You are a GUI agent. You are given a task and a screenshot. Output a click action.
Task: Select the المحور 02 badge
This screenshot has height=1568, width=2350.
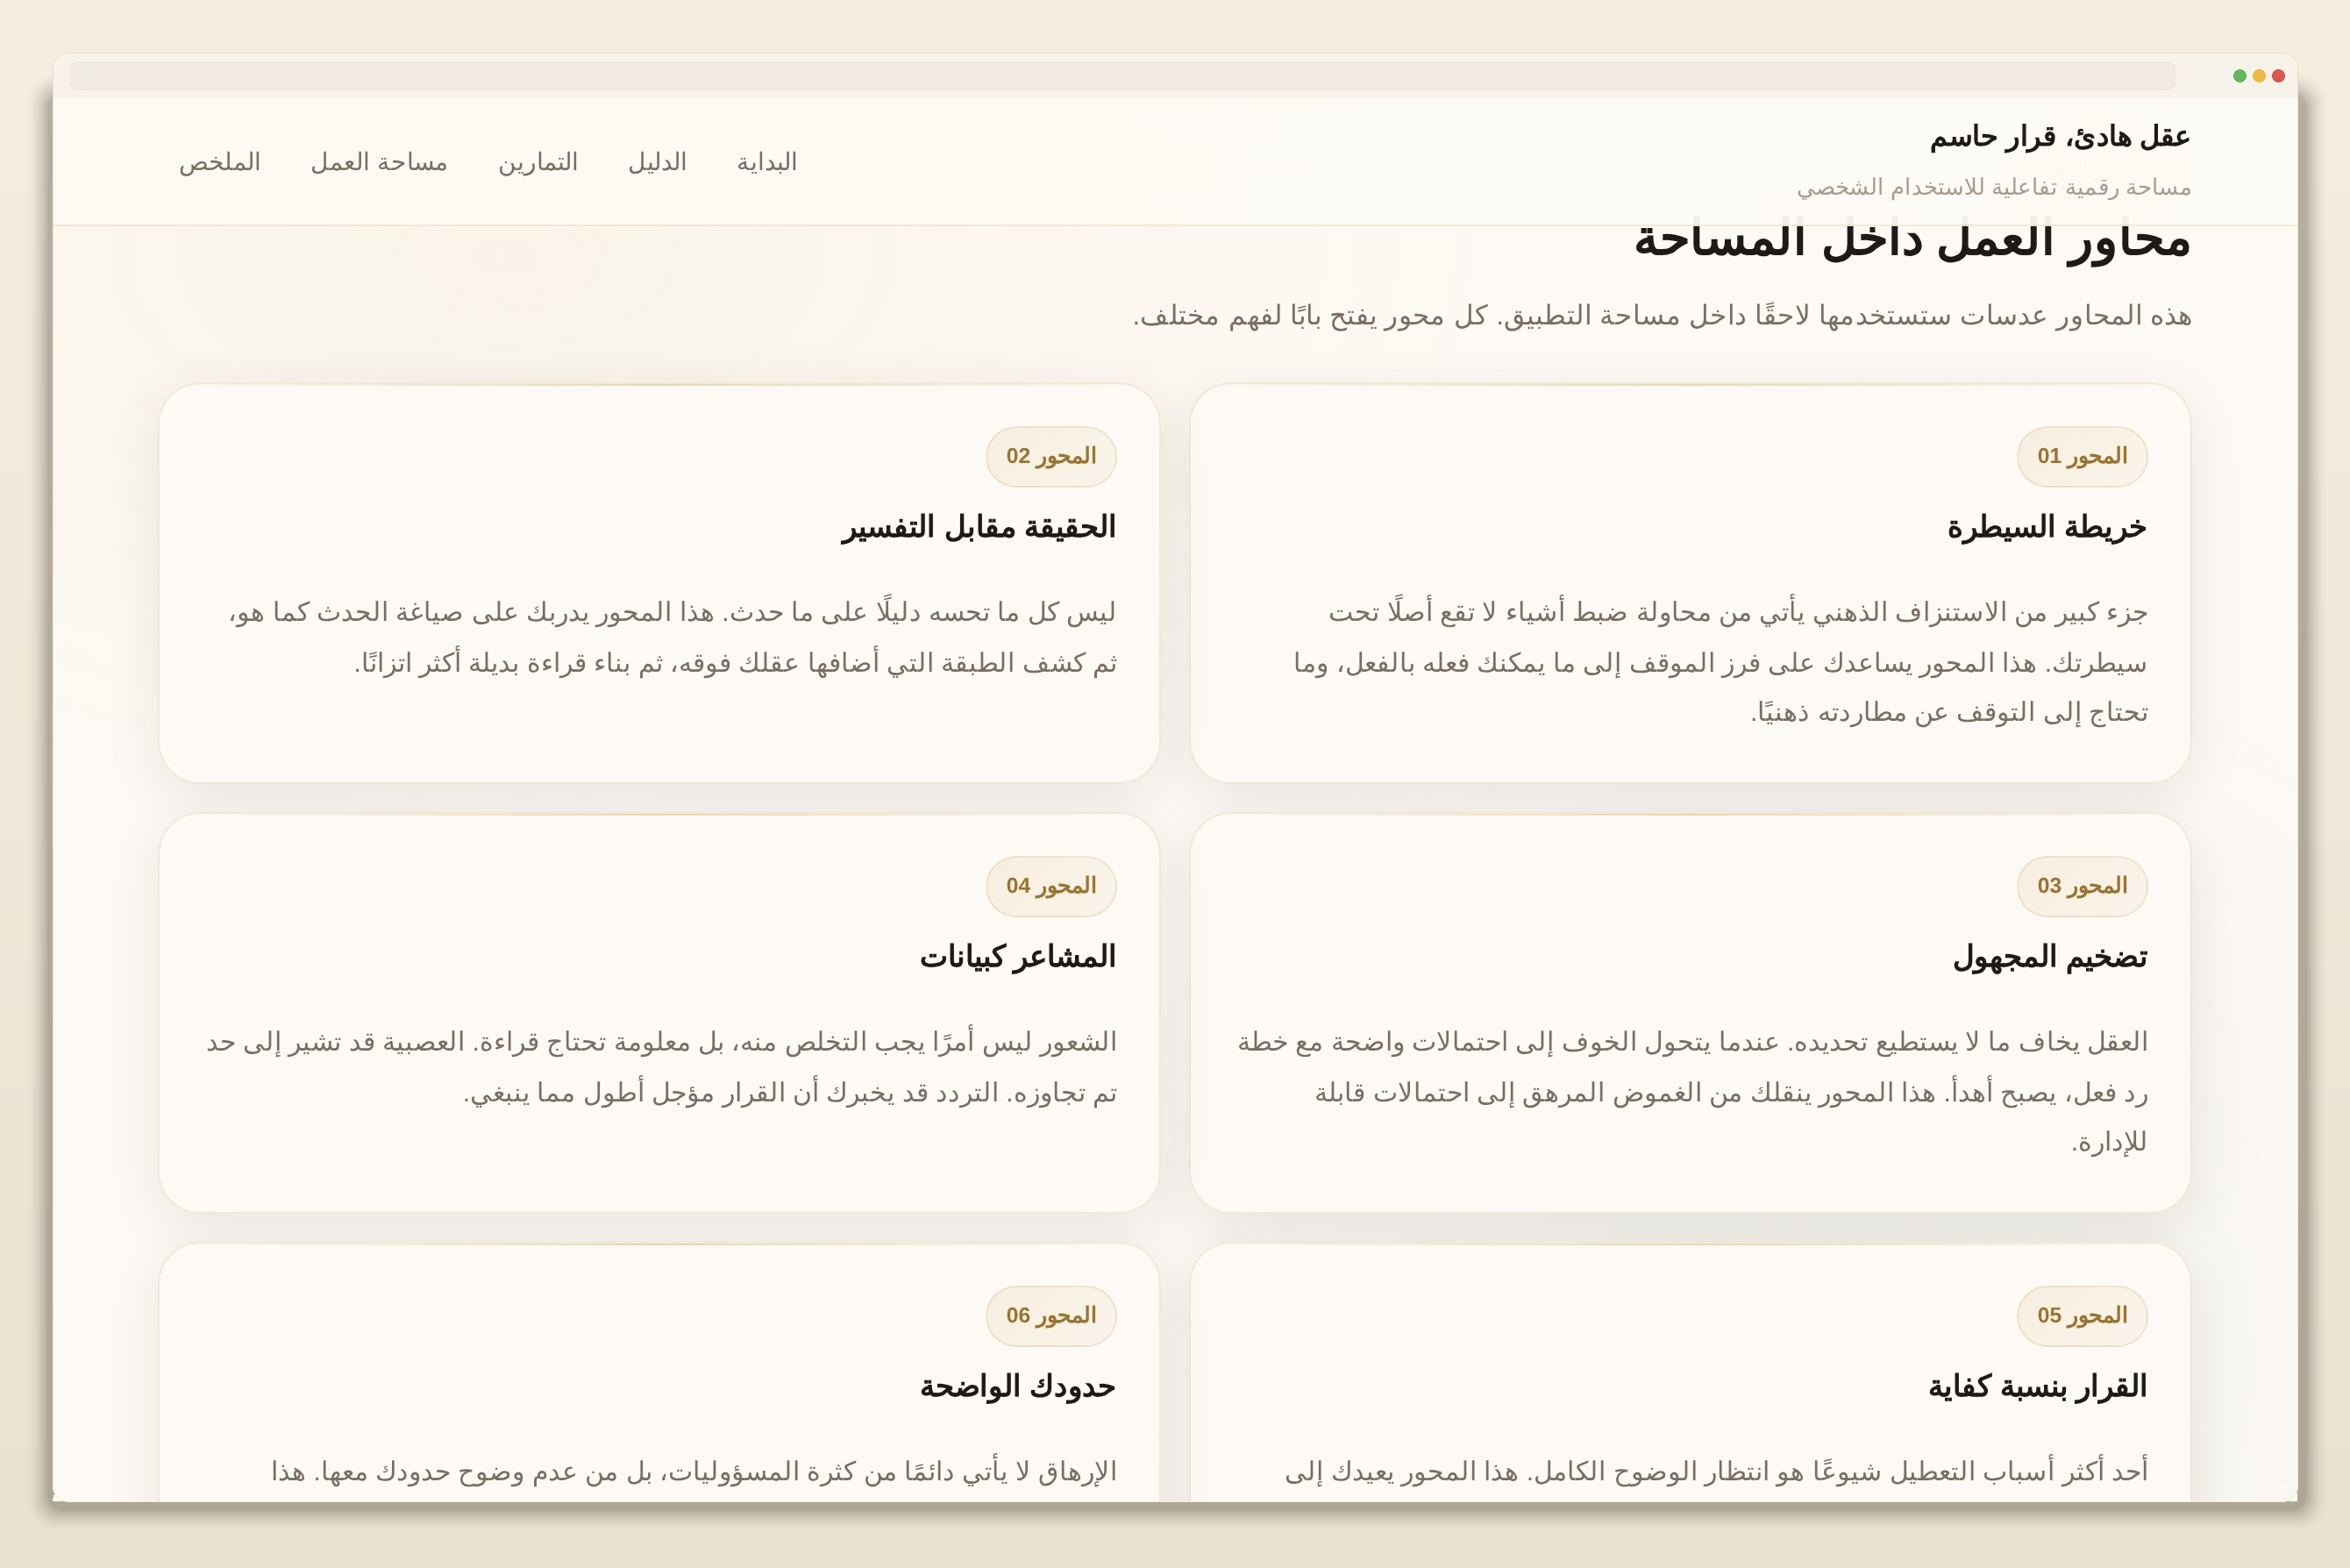click(x=1051, y=457)
